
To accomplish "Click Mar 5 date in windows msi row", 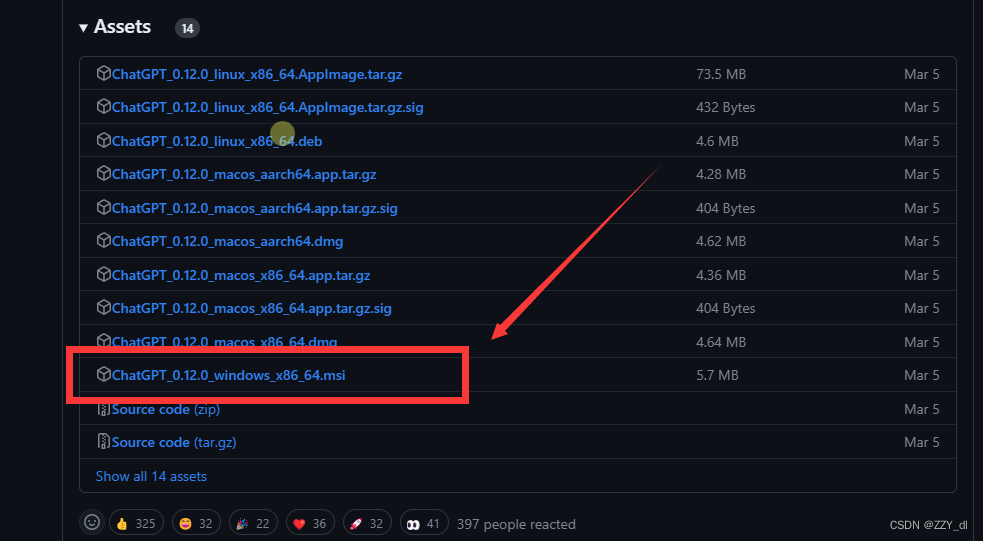I will 922,375.
